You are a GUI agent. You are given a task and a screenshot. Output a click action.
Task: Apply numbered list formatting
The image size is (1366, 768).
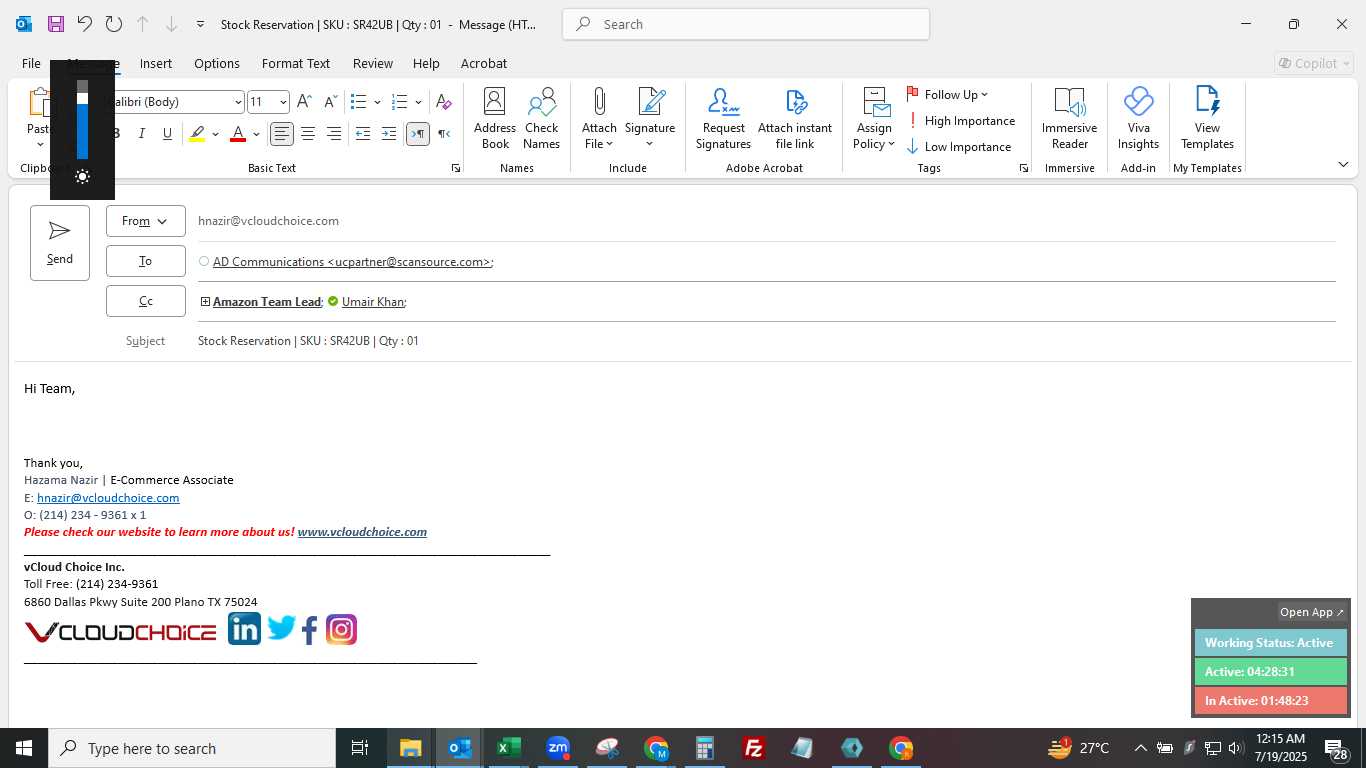(x=400, y=102)
